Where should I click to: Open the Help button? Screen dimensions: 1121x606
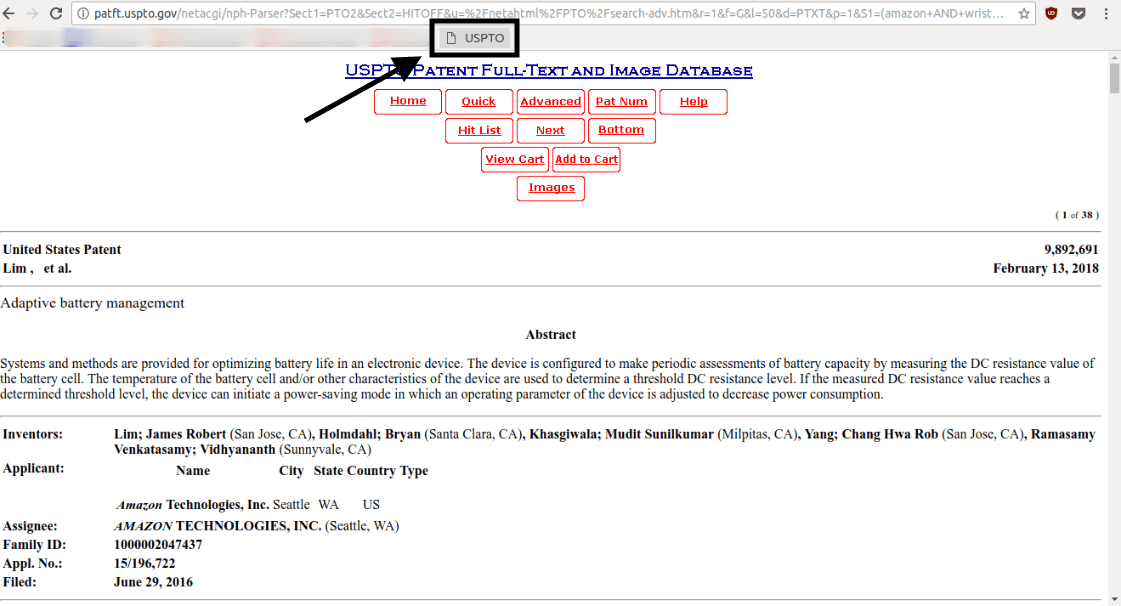point(693,101)
